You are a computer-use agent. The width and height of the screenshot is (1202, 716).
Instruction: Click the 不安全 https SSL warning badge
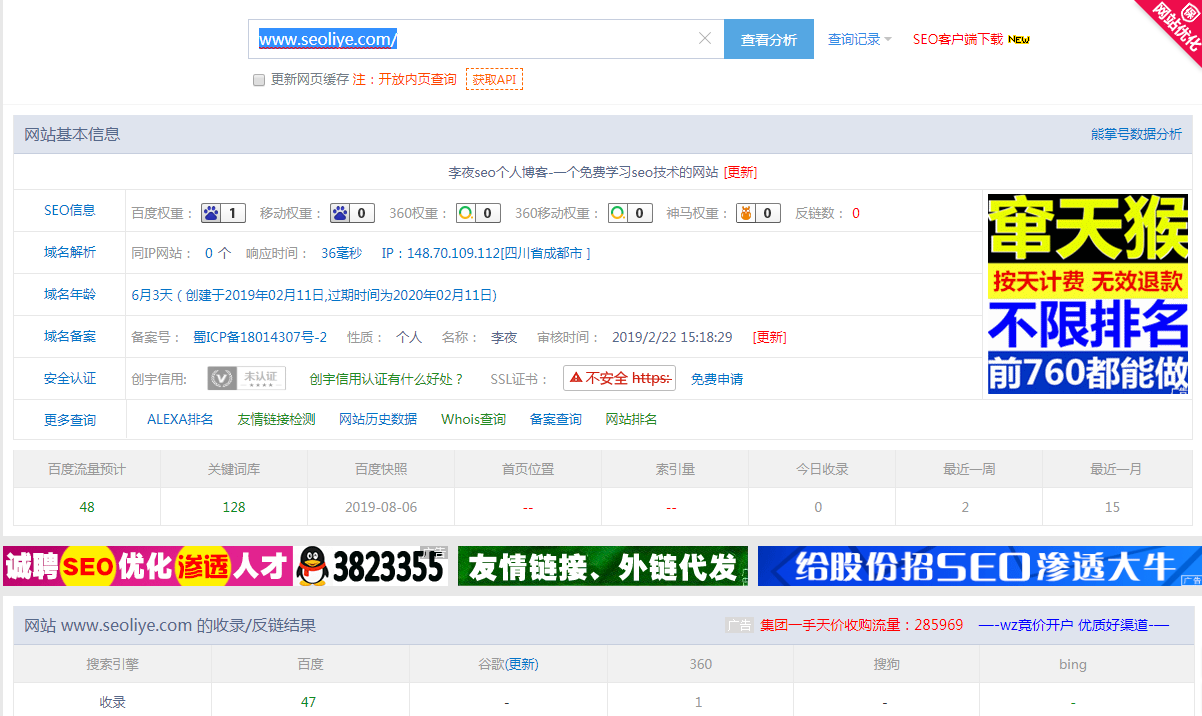click(619, 378)
